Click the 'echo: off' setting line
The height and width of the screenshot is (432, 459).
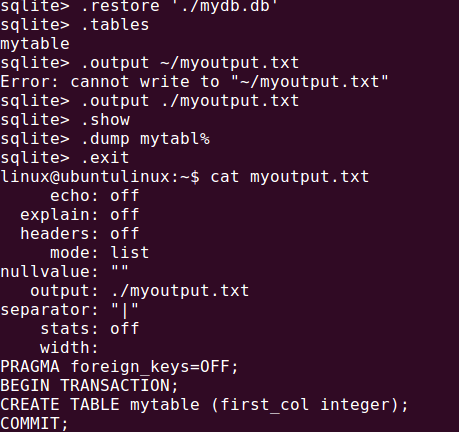pos(95,196)
